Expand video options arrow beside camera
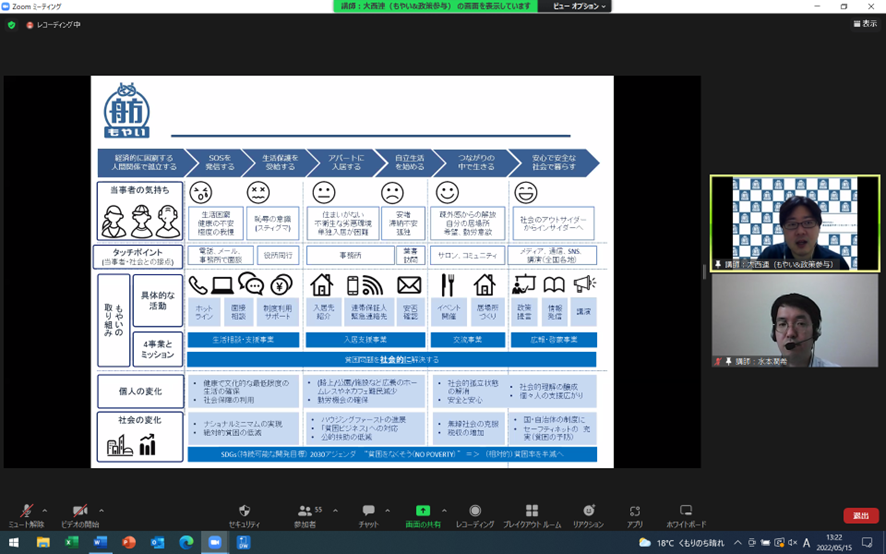Viewport: 886px width, 554px height. click(x=101, y=510)
